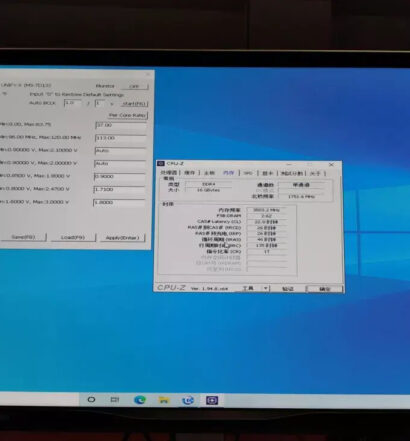410x441 pixels.
Task: Click the 16 GBytes size value
Action: tap(209, 190)
